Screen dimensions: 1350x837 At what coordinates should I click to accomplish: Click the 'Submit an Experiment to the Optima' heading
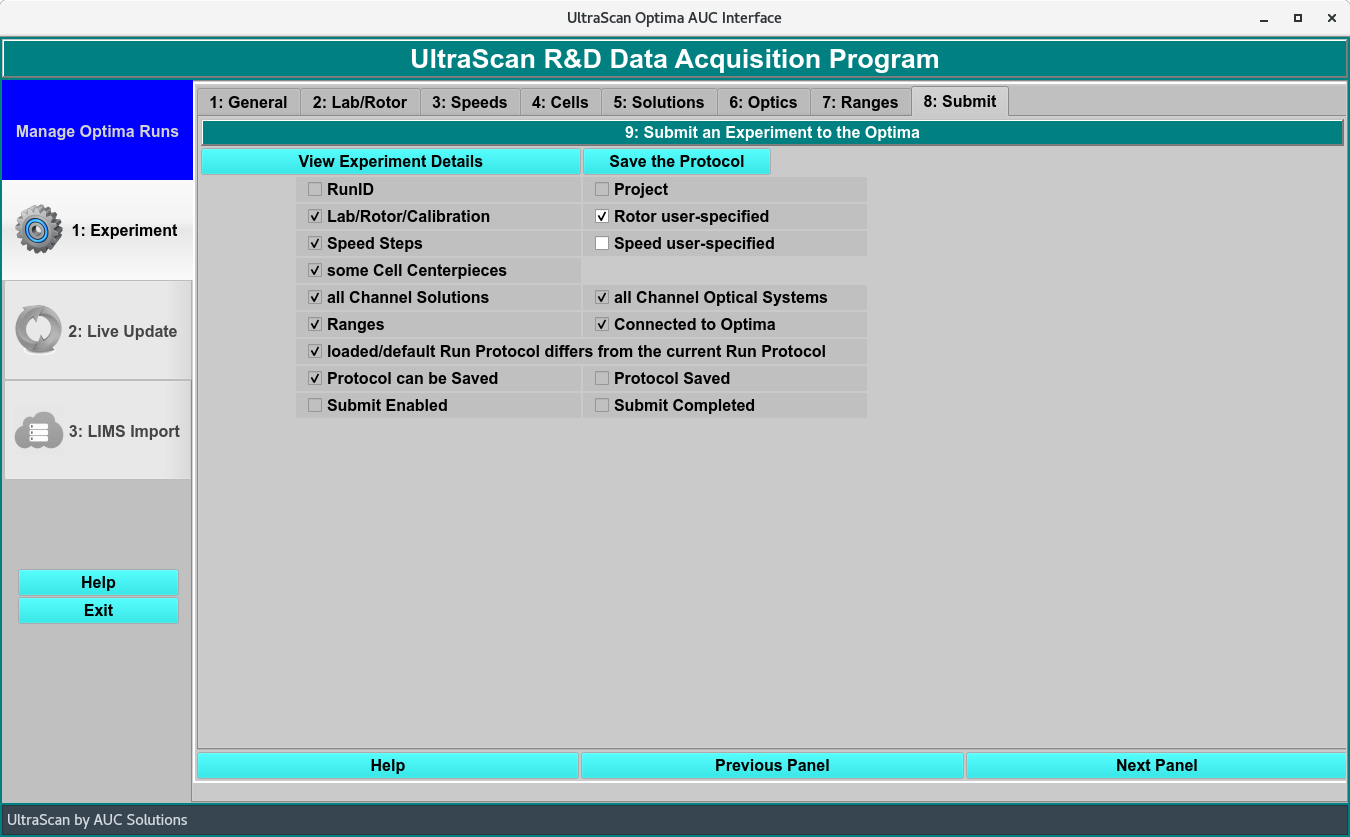tap(772, 132)
